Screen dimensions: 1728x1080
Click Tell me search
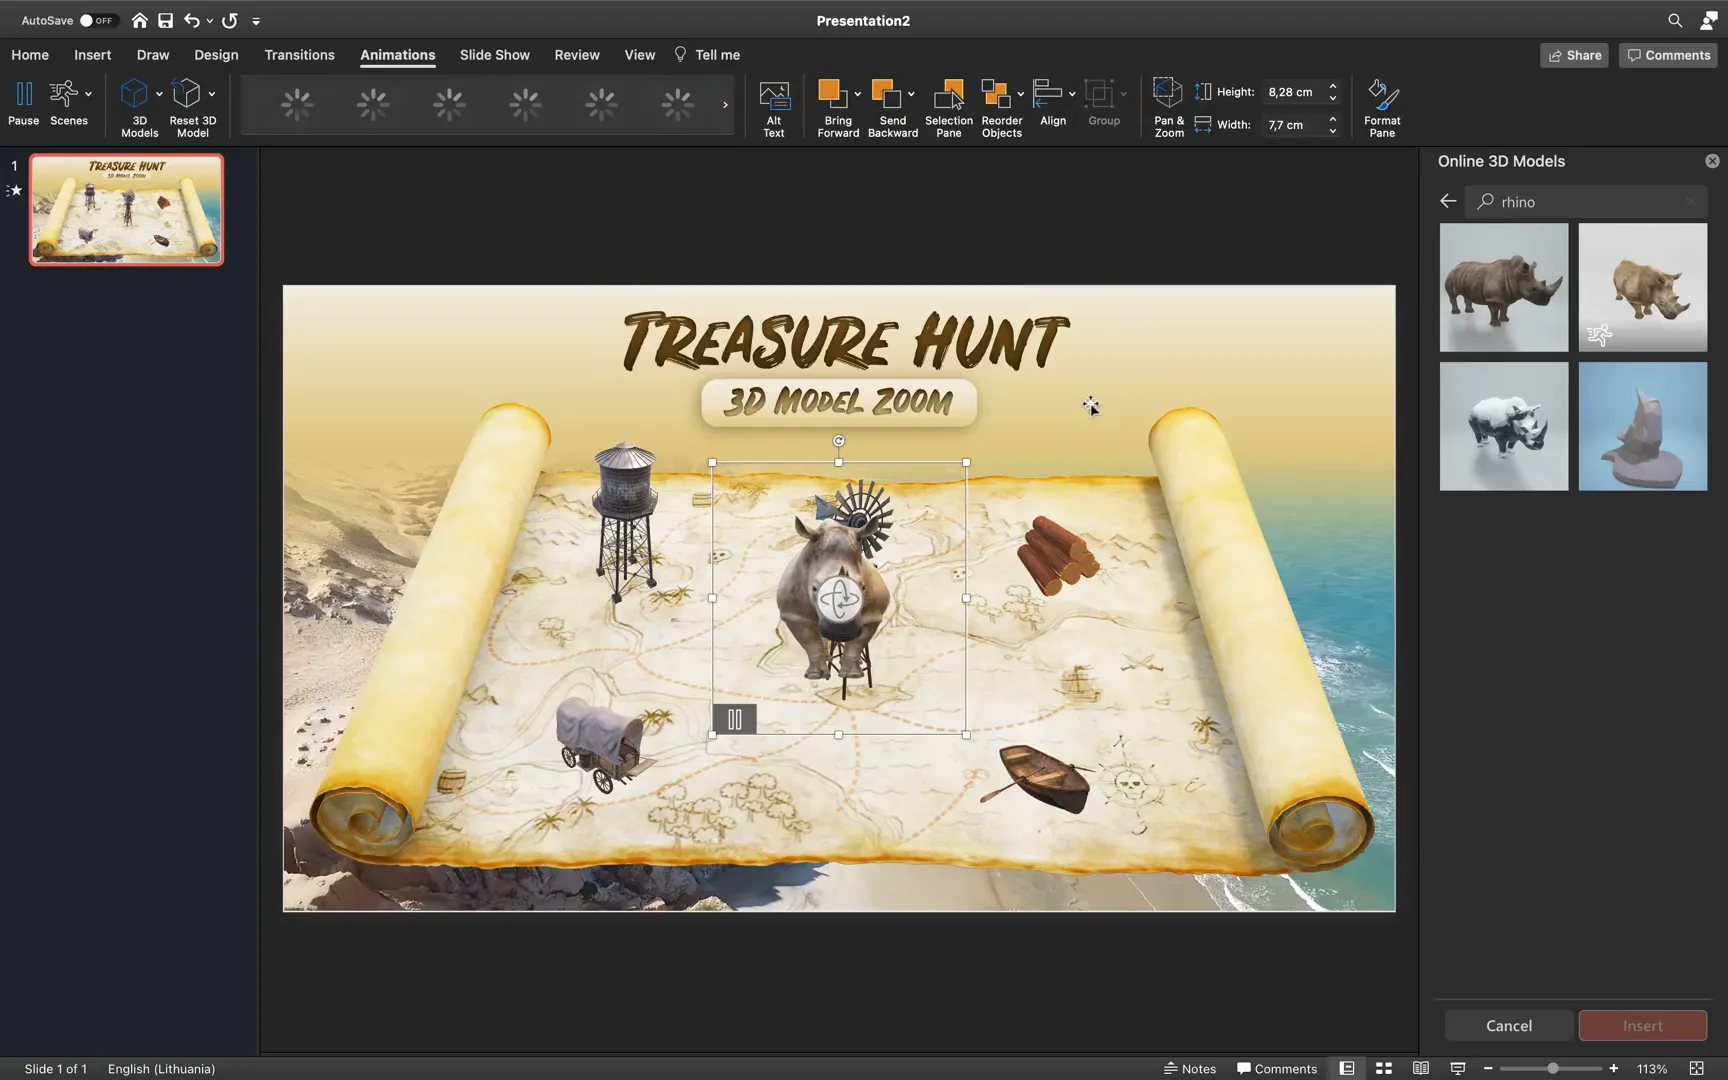[x=707, y=55]
